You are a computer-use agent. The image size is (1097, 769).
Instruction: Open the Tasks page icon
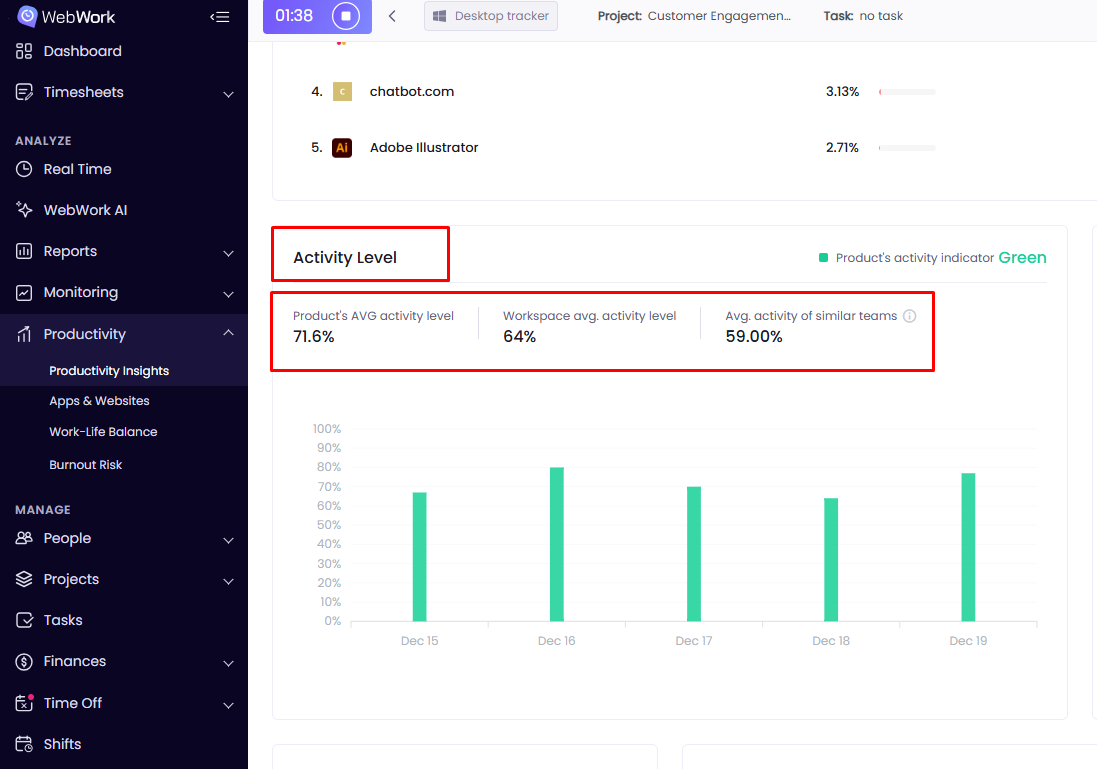(25, 620)
